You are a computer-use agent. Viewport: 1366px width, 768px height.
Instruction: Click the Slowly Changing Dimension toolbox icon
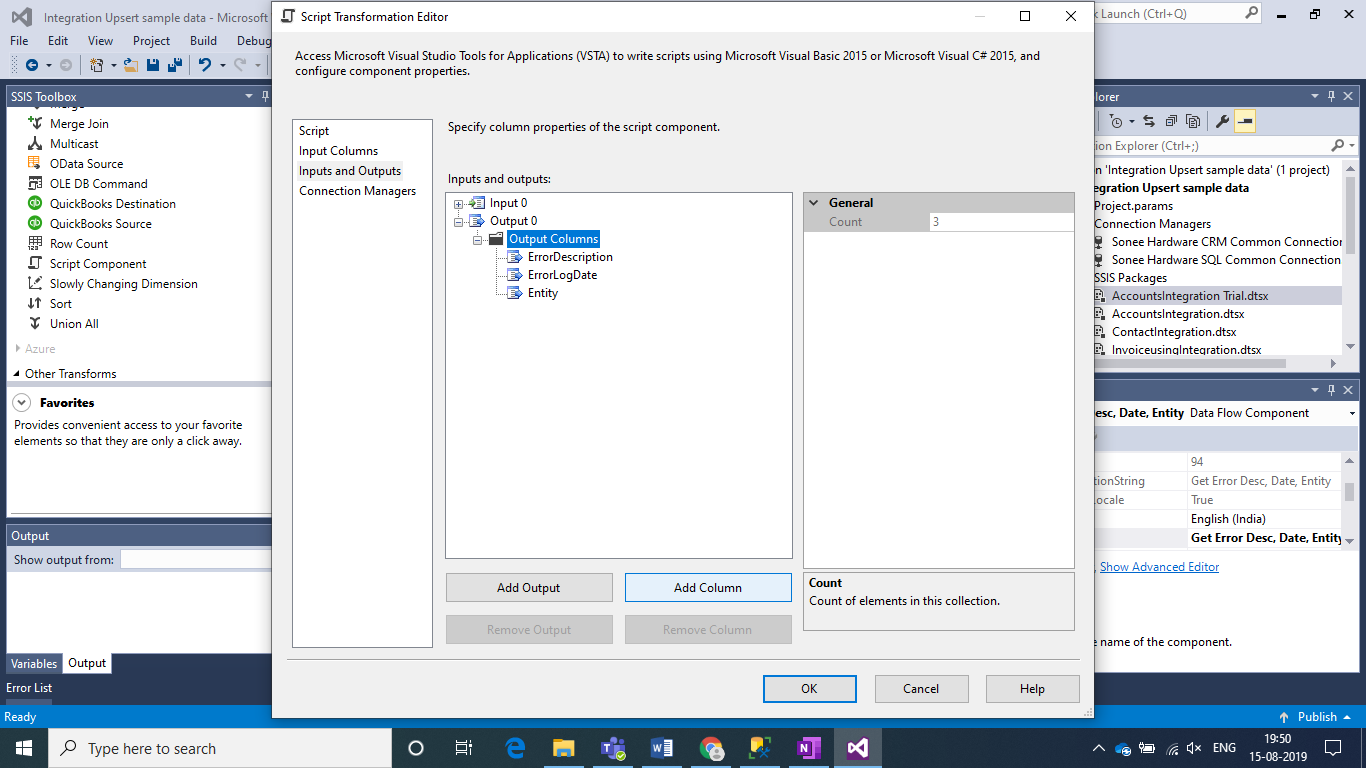[x=35, y=284]
